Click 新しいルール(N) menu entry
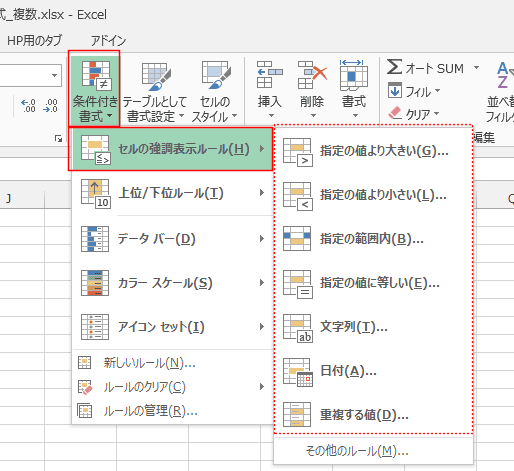 [173, 363]
